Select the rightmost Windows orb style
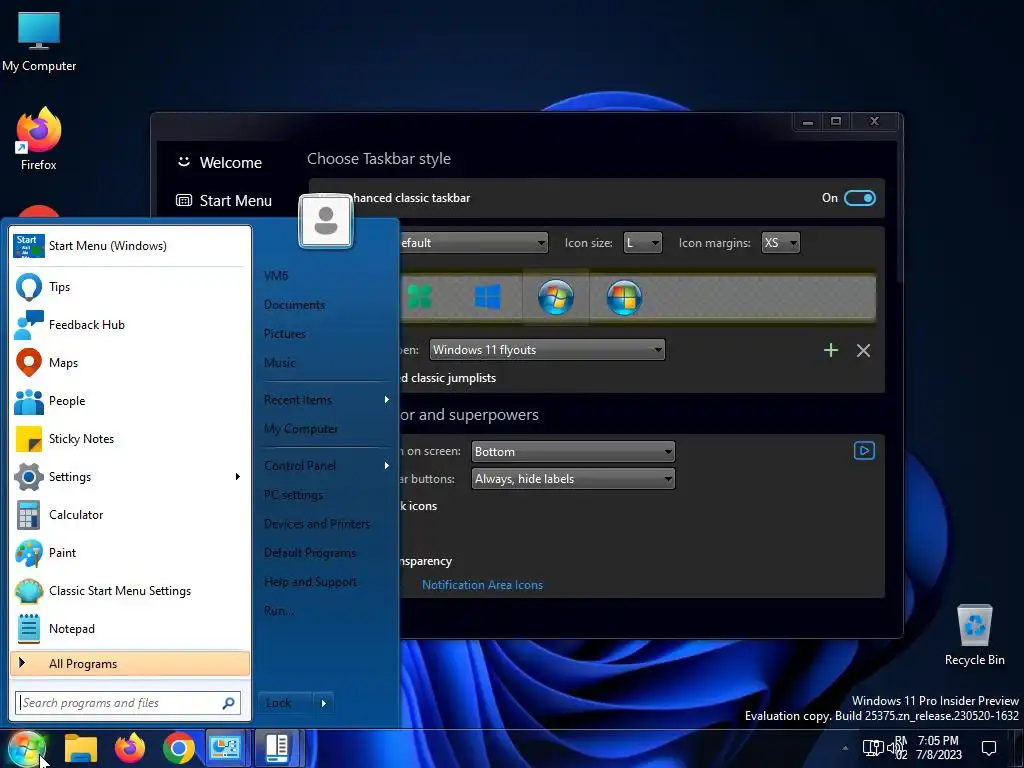1024x768 pixels. click(624, 297)
